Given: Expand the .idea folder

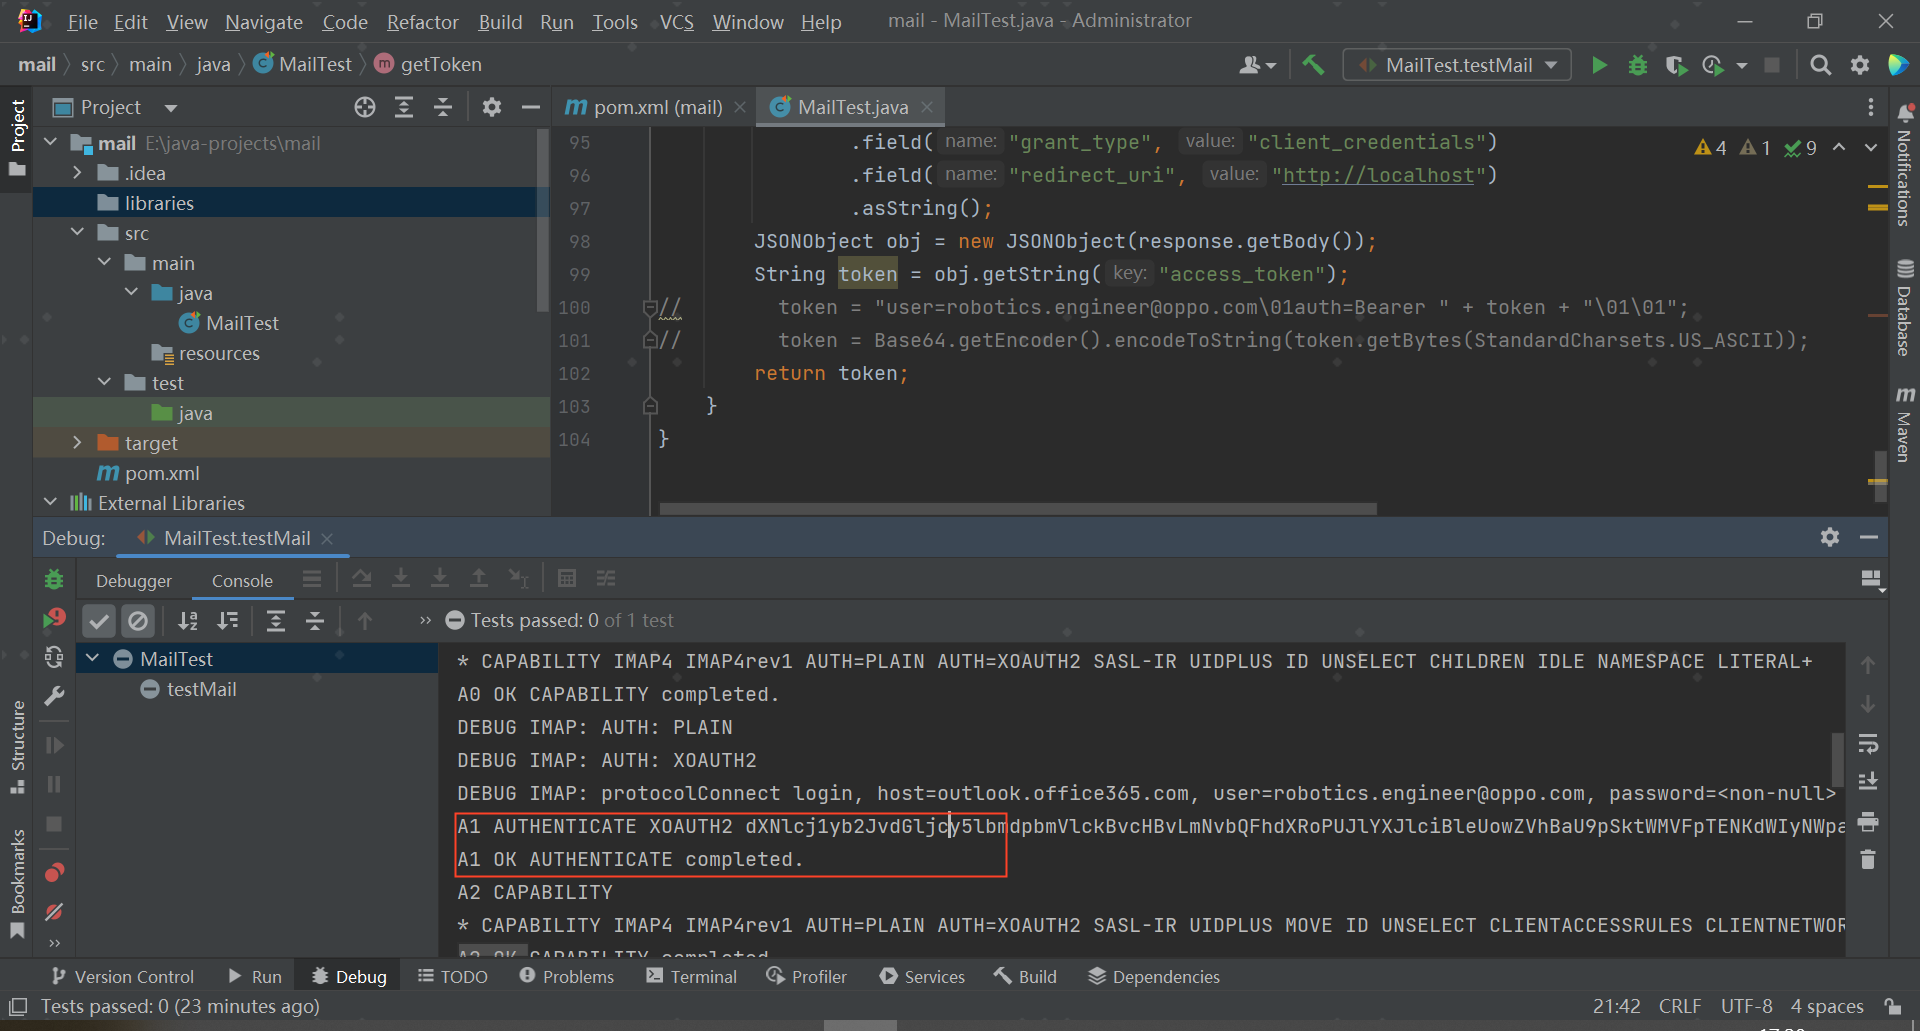Looking at the screenshot, I should (x=77, y=173).
